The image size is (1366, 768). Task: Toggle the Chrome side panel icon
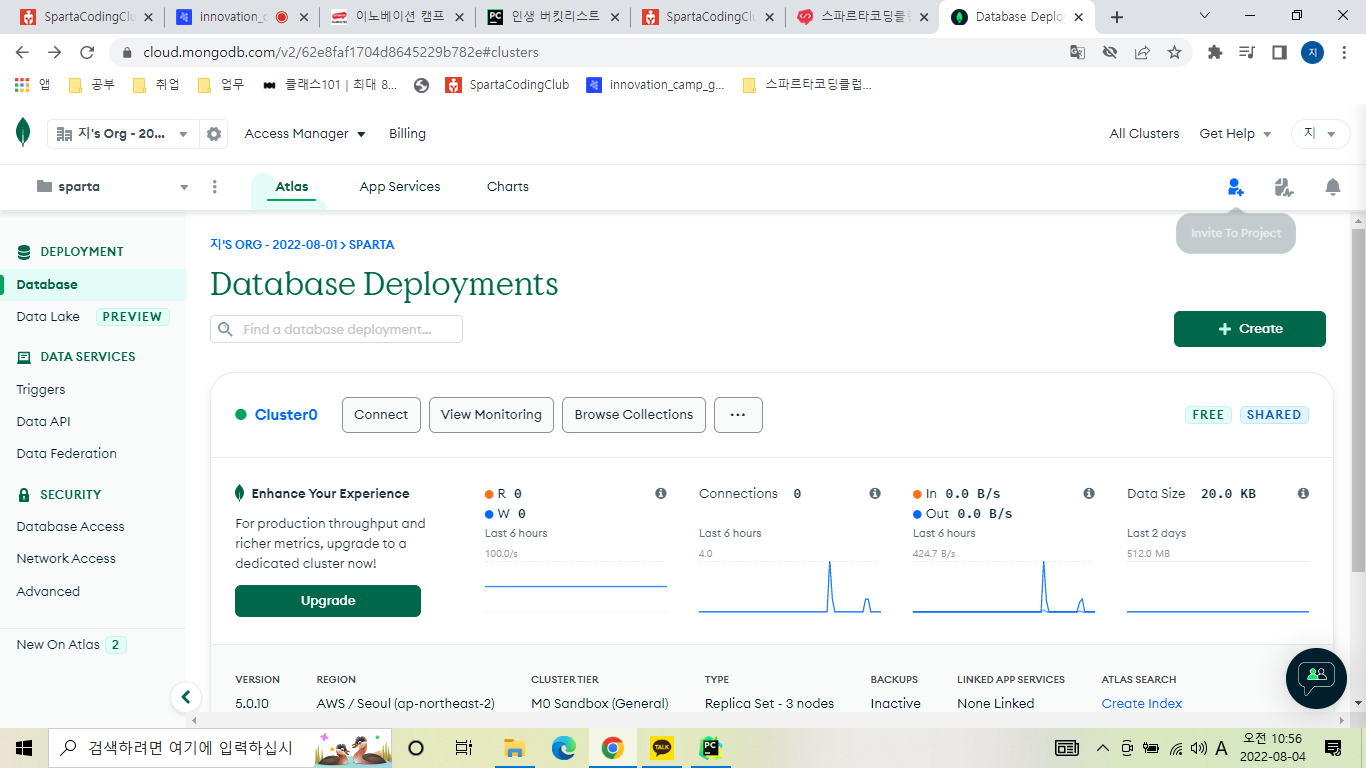pos(1279,52)
